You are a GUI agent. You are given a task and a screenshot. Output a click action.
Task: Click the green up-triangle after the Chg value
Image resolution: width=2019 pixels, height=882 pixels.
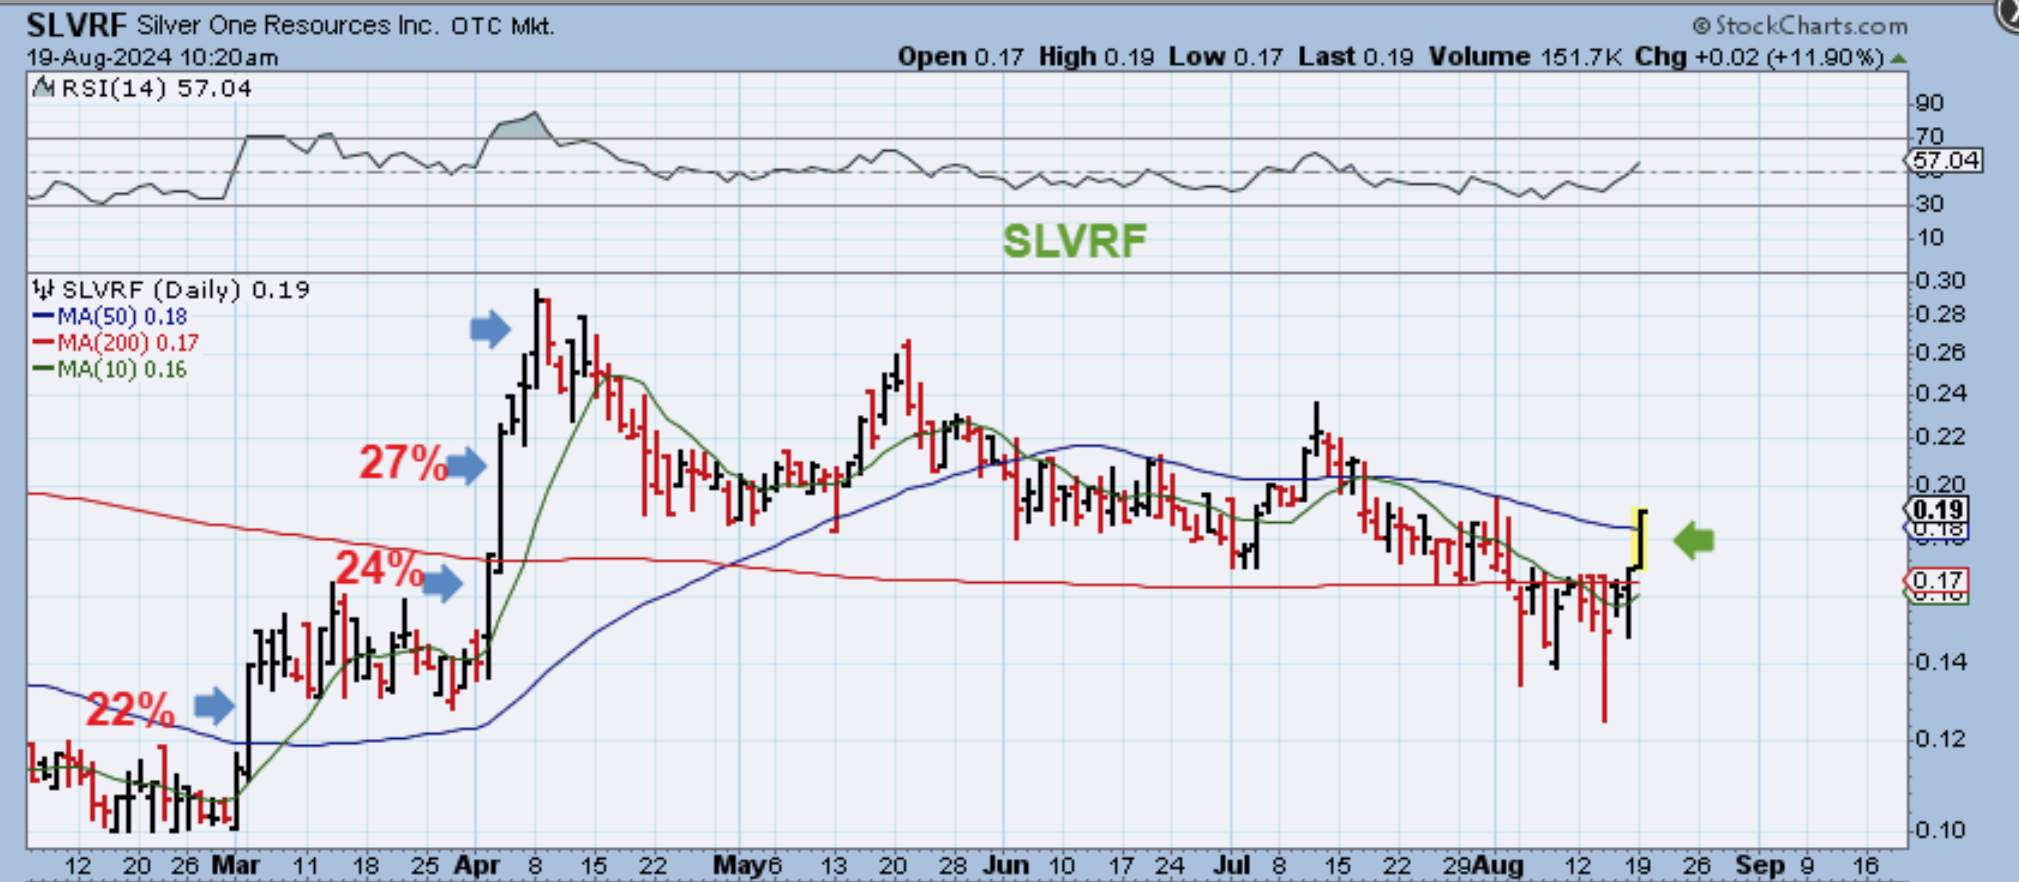tap(1898, 58)
